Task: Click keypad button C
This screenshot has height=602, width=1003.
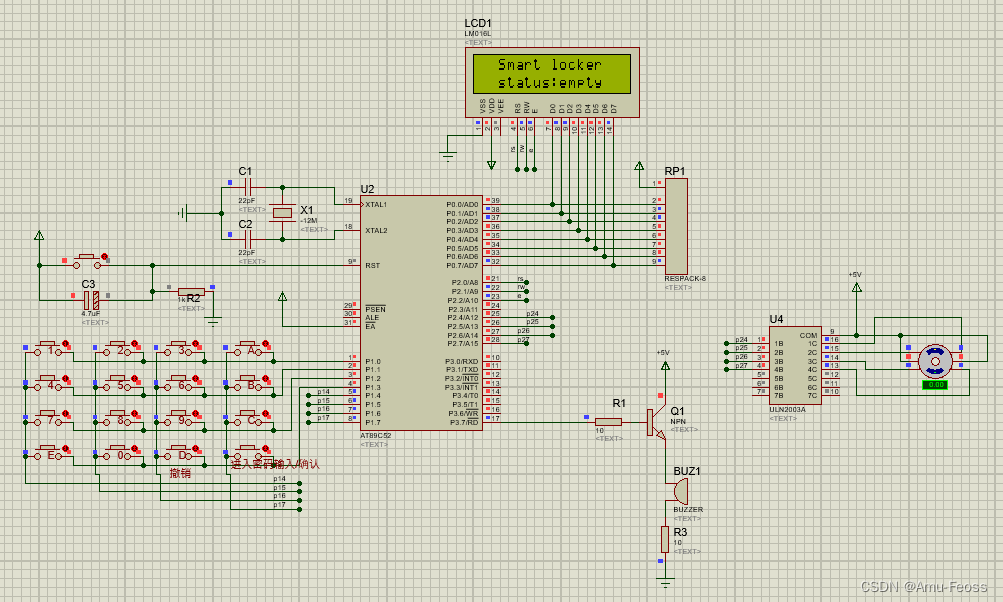Action: coord(250,419)
